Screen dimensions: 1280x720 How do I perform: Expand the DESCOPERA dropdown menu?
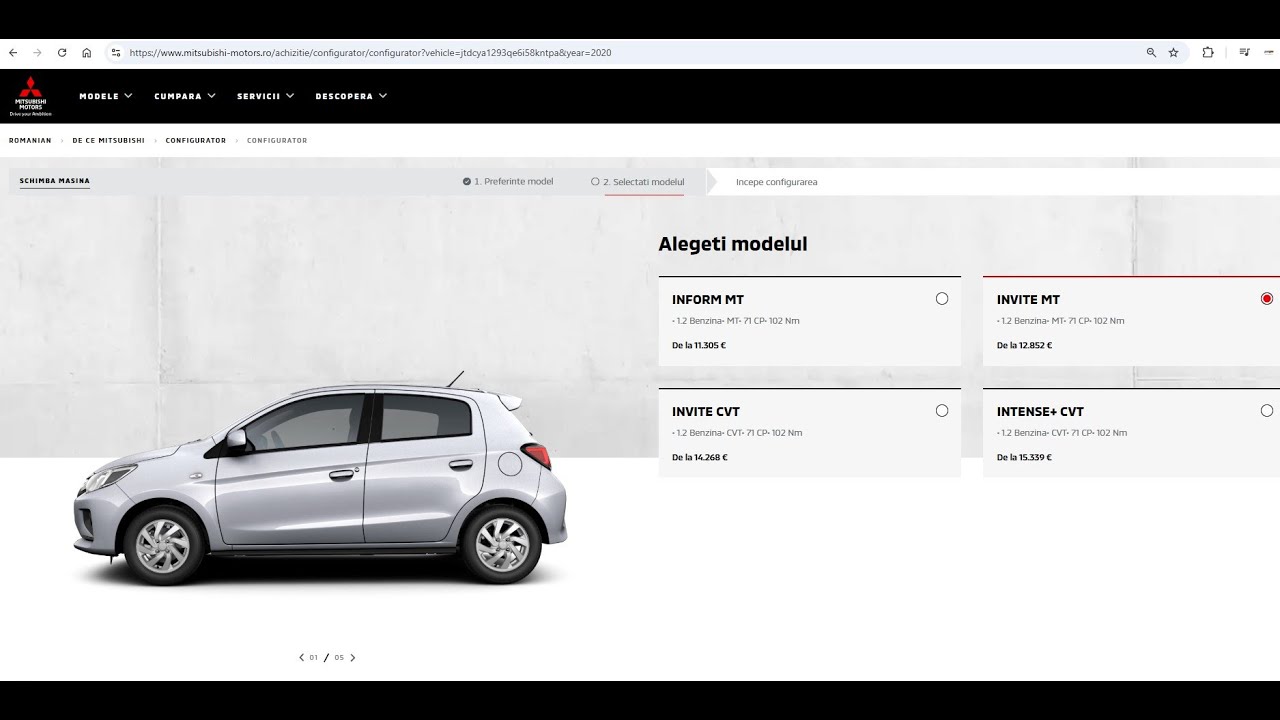pyautogui.click(x=351, y=96)
